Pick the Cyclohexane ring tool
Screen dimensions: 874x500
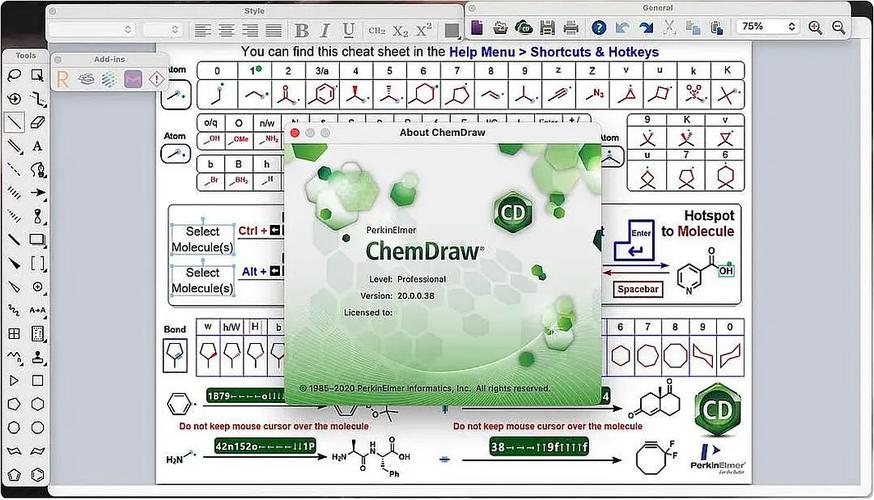point(37,404)
